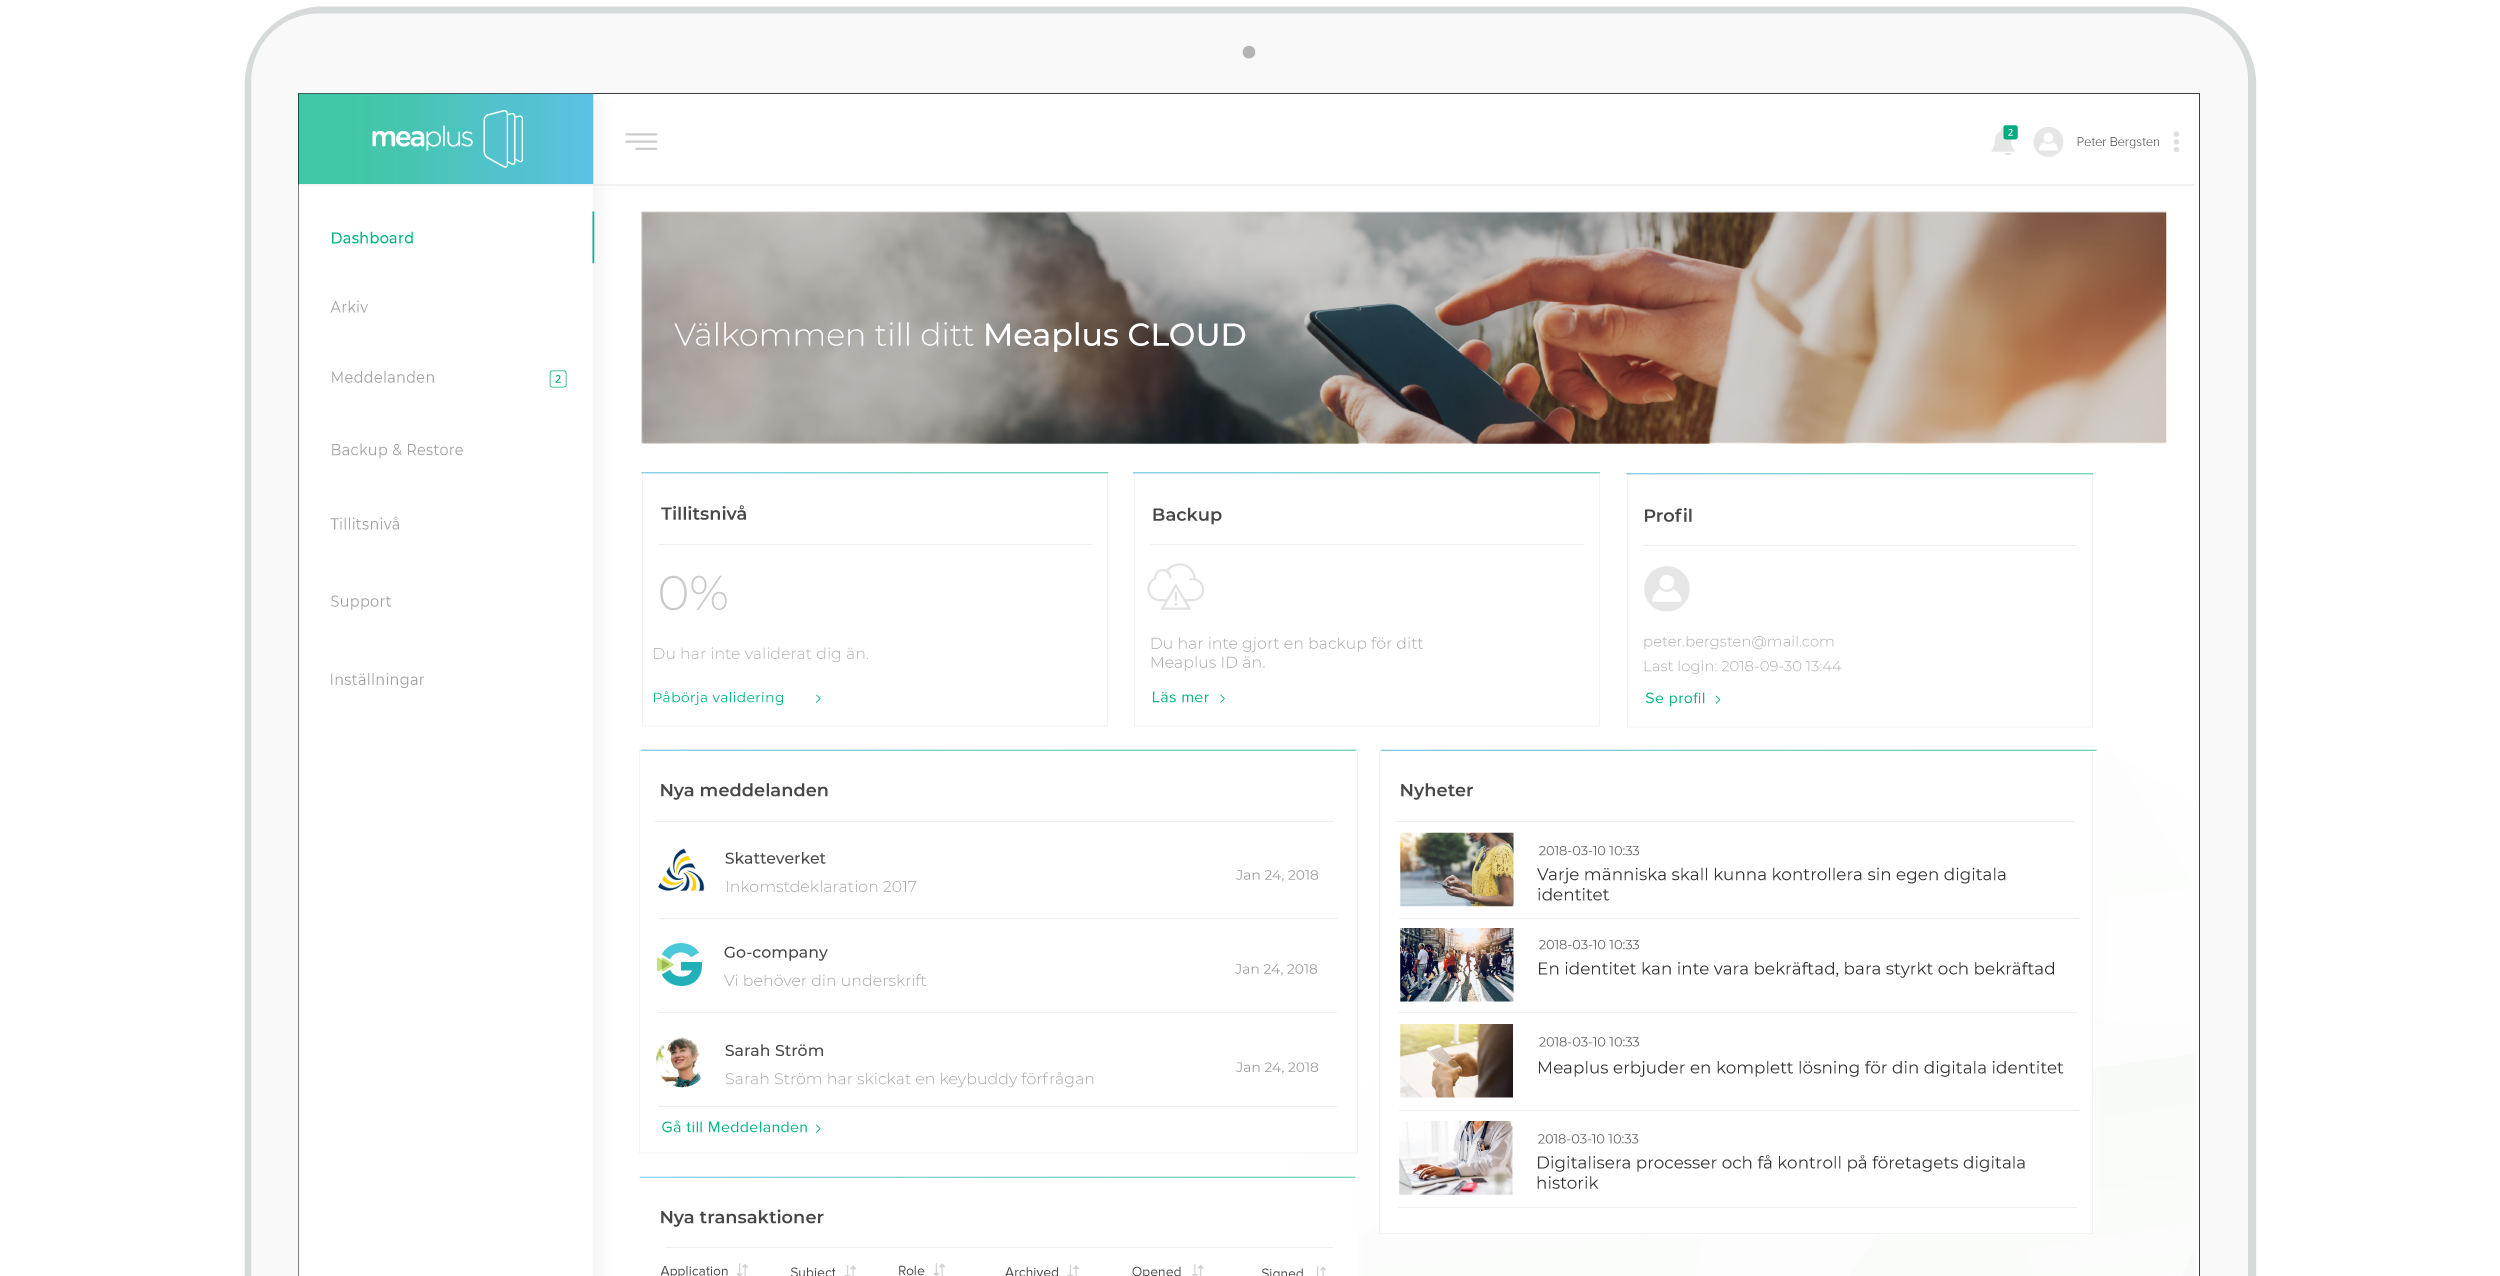Viewport: 2500px width, 1276px height.
Task: Click the Meaplus logo
Action: coord(447,138)
